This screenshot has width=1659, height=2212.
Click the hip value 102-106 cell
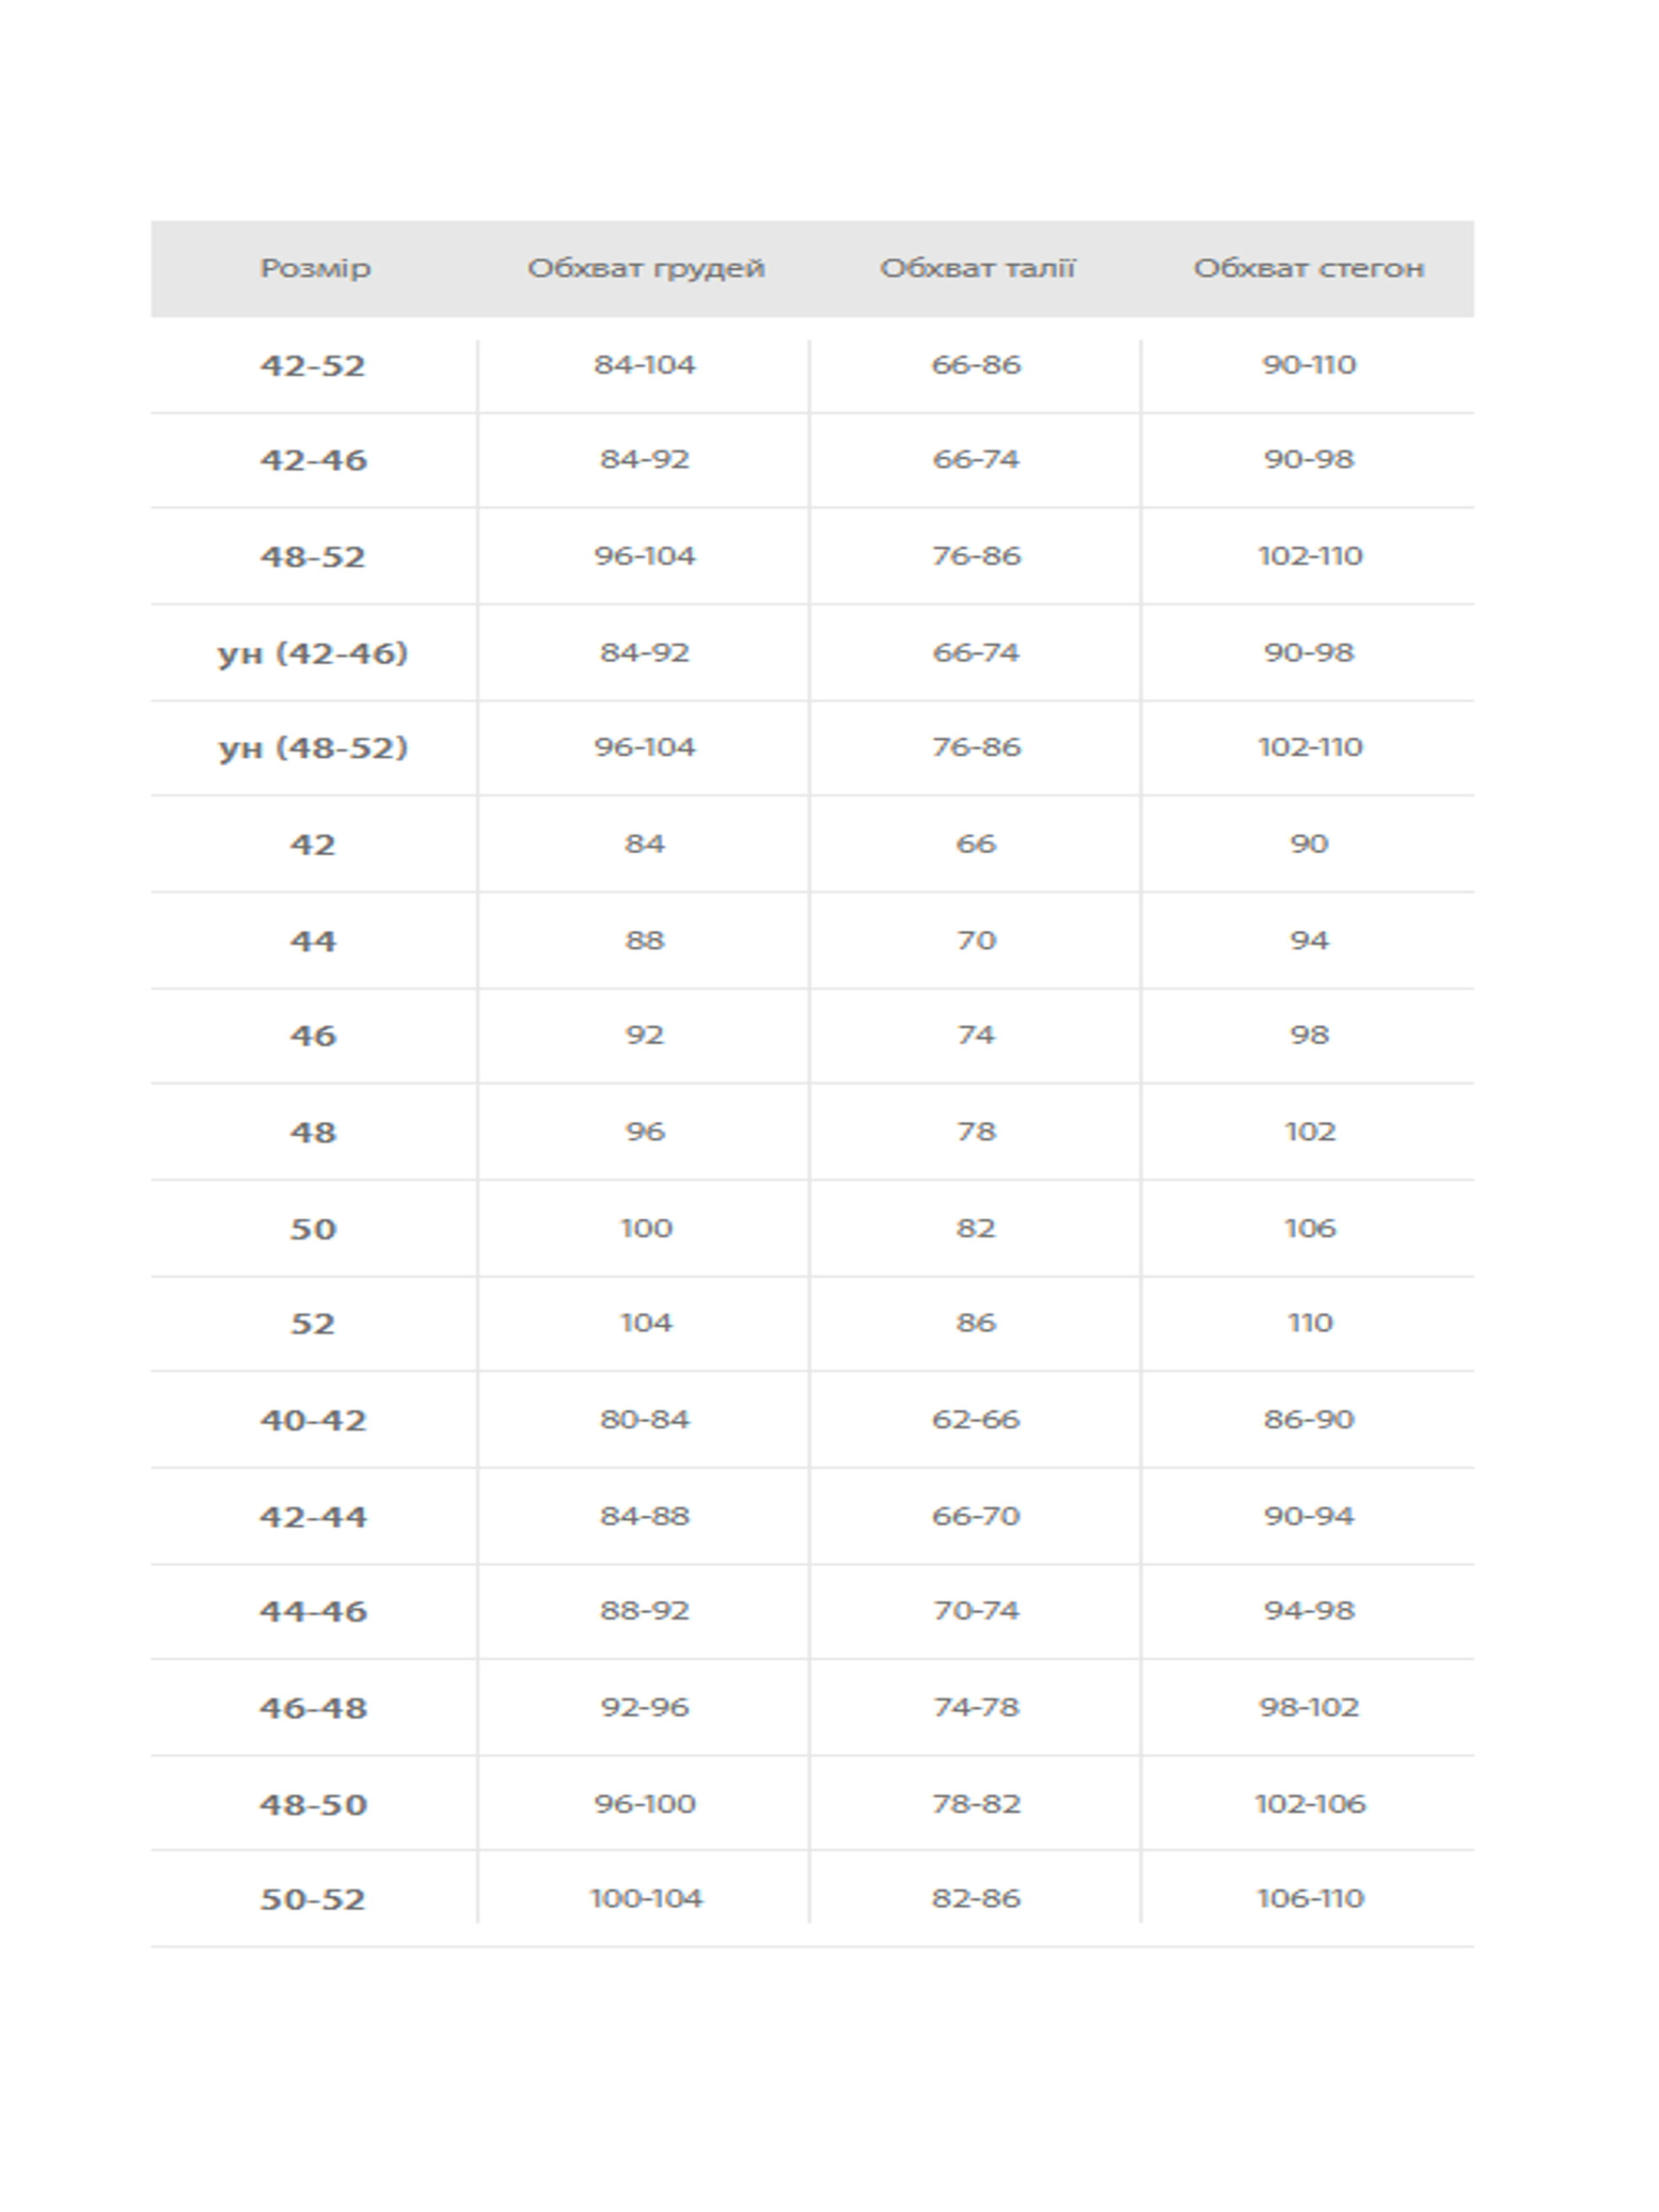[1309, 1803]
